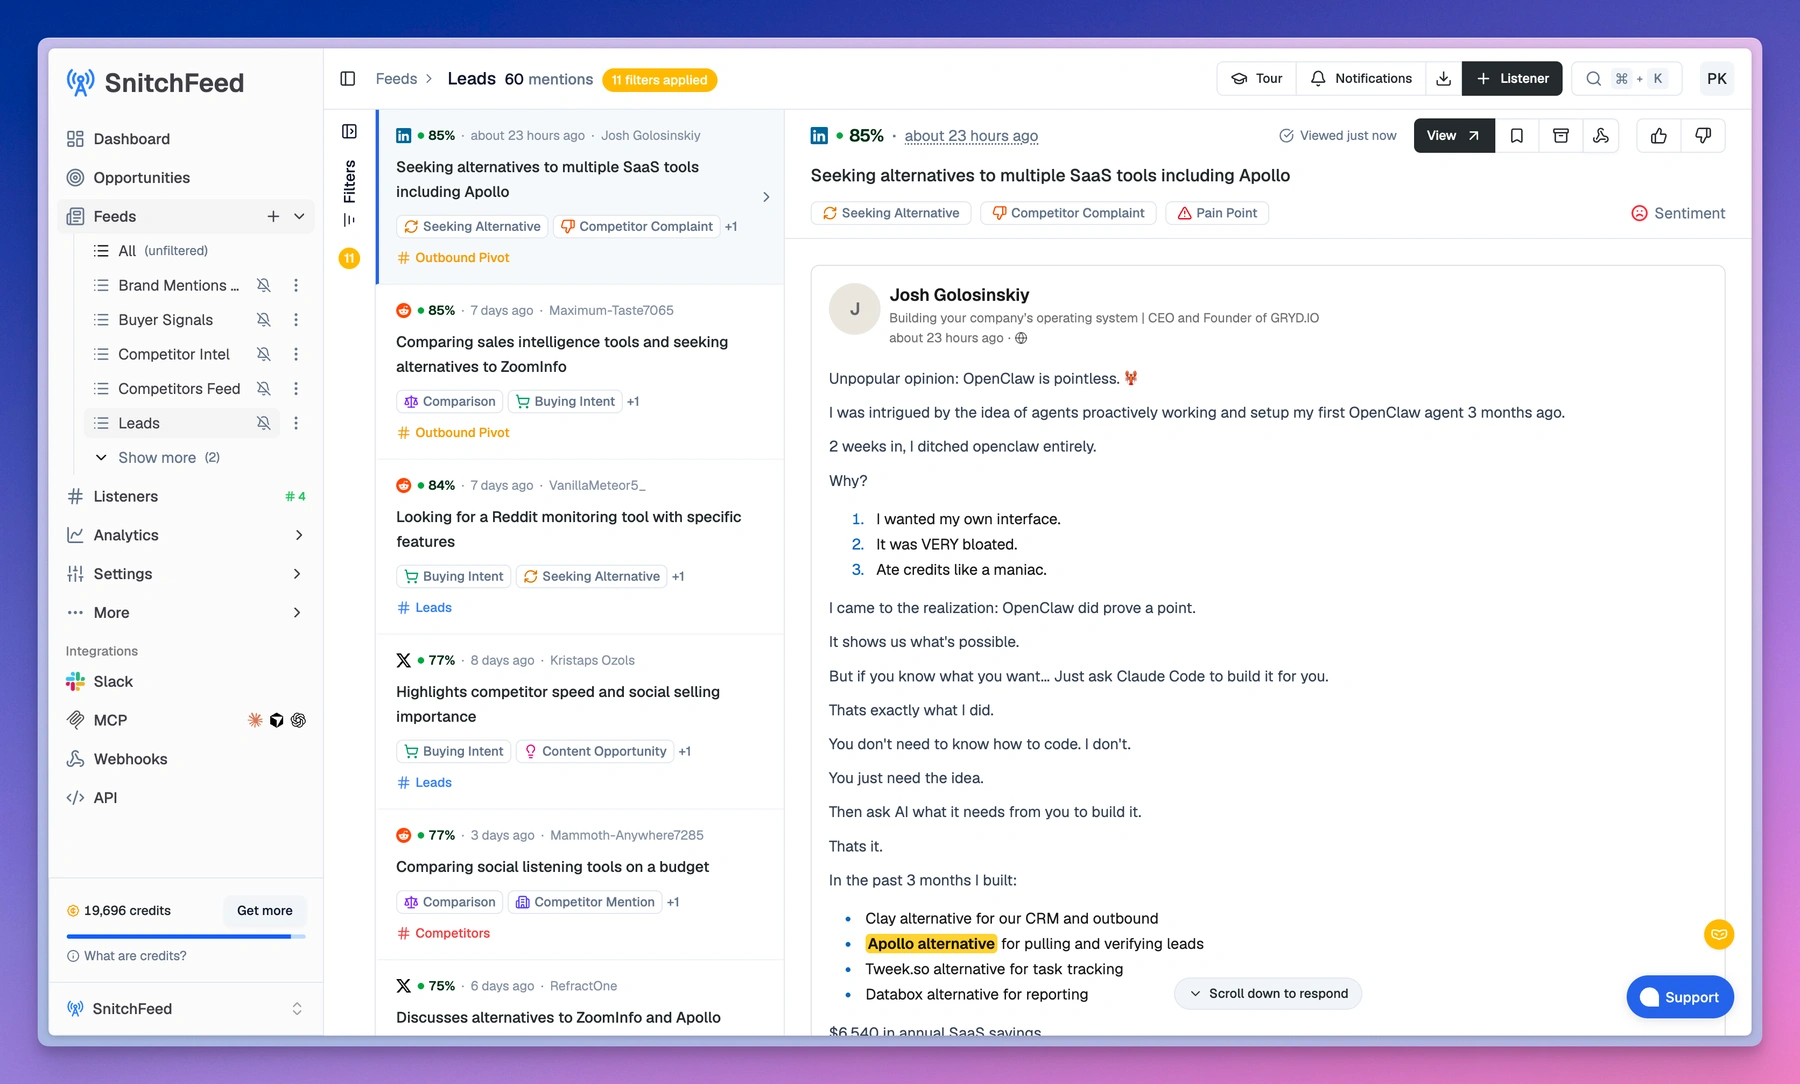The width and height of the screenshot is (1800, 1084).
Task: Toggle the sidebar collapse icon
Action: click(348, 79)
